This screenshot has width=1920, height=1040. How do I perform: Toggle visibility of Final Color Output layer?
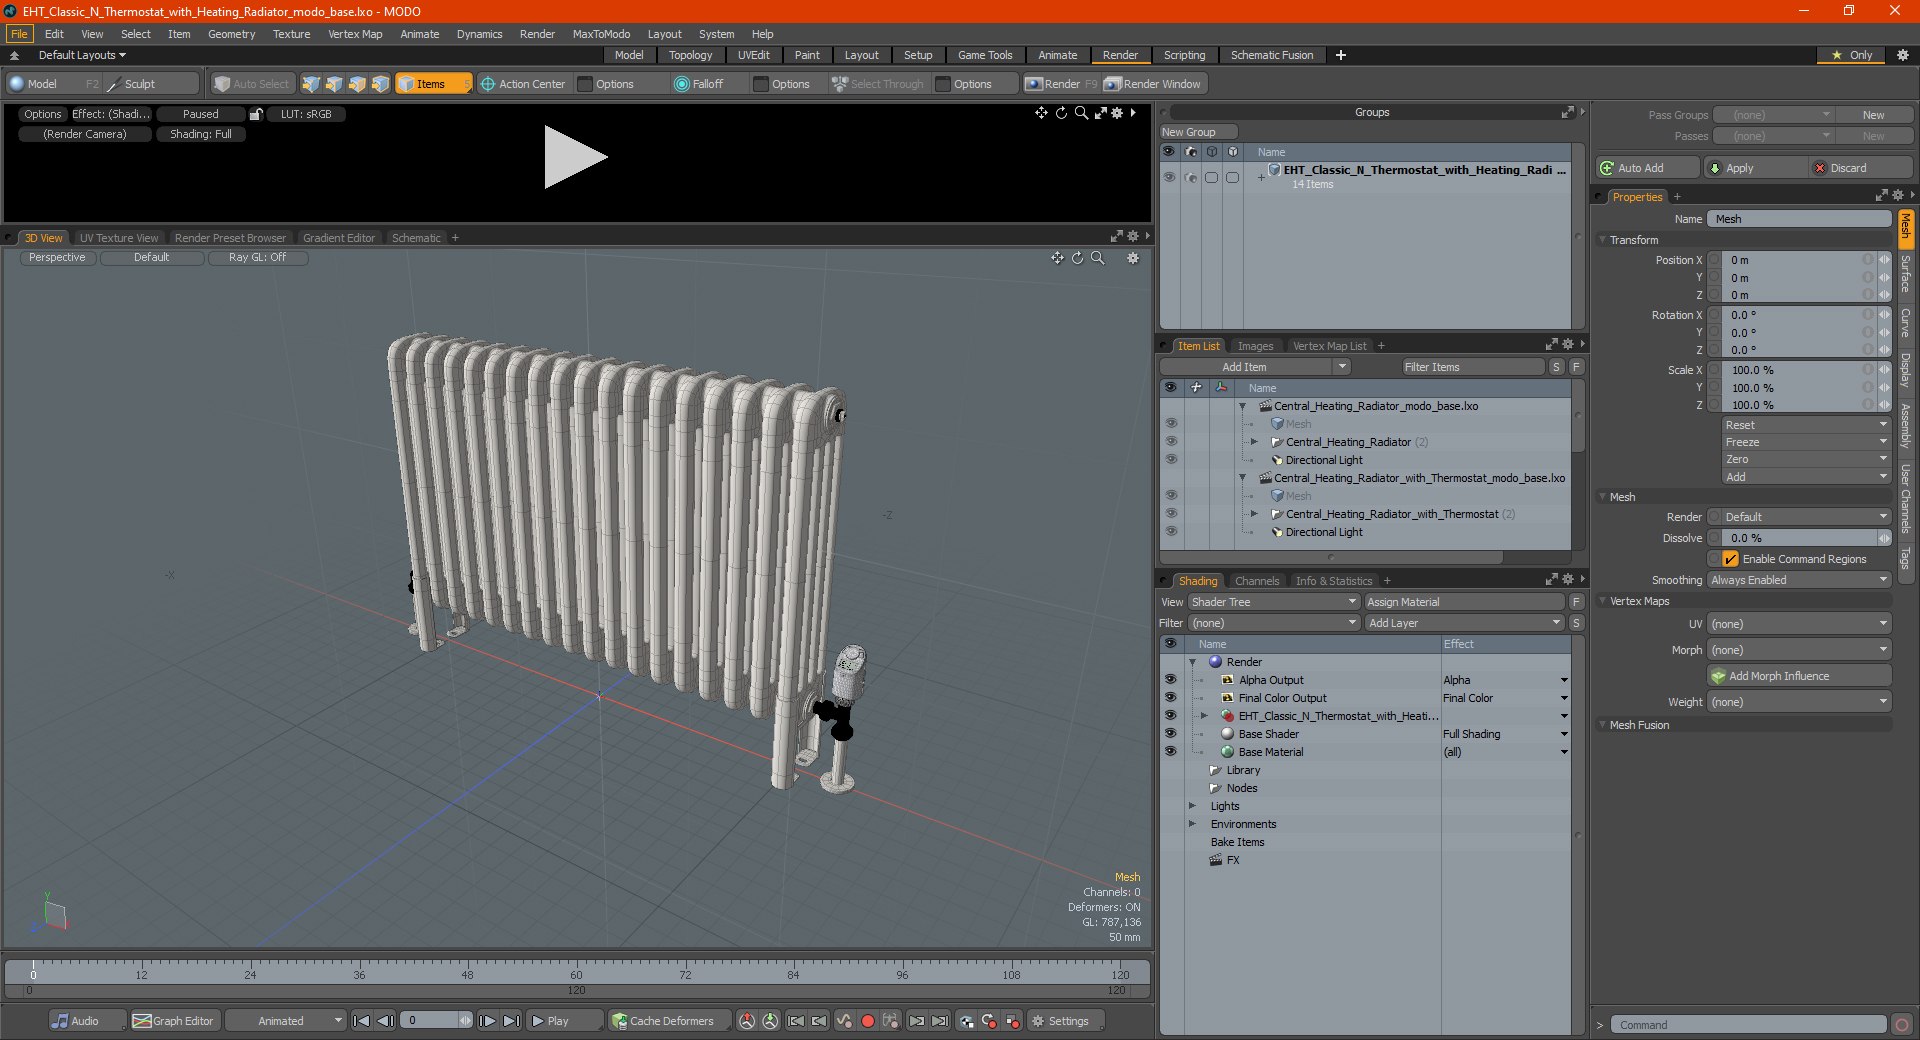tap(1170, 698)
